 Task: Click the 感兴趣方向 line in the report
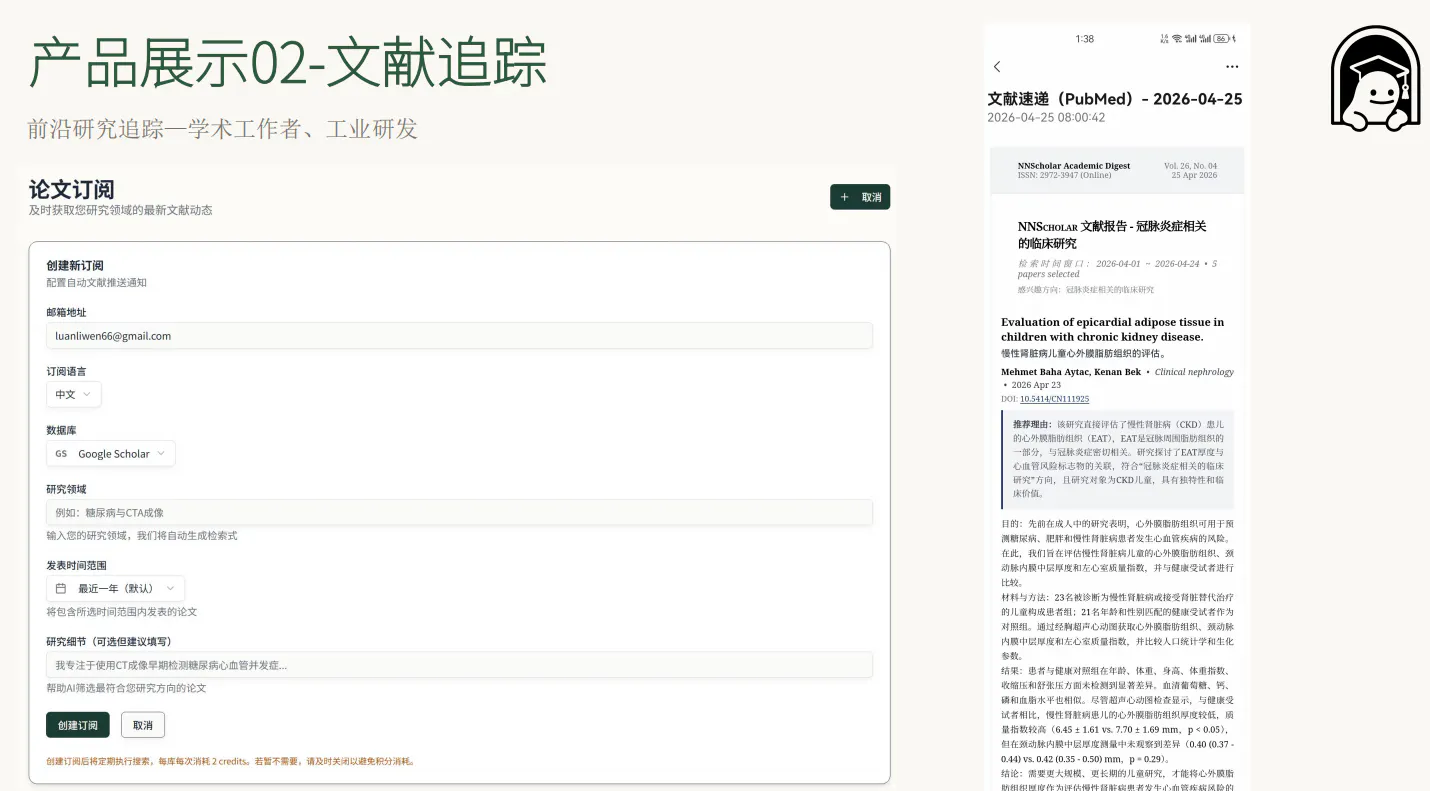coord(1086,290)
